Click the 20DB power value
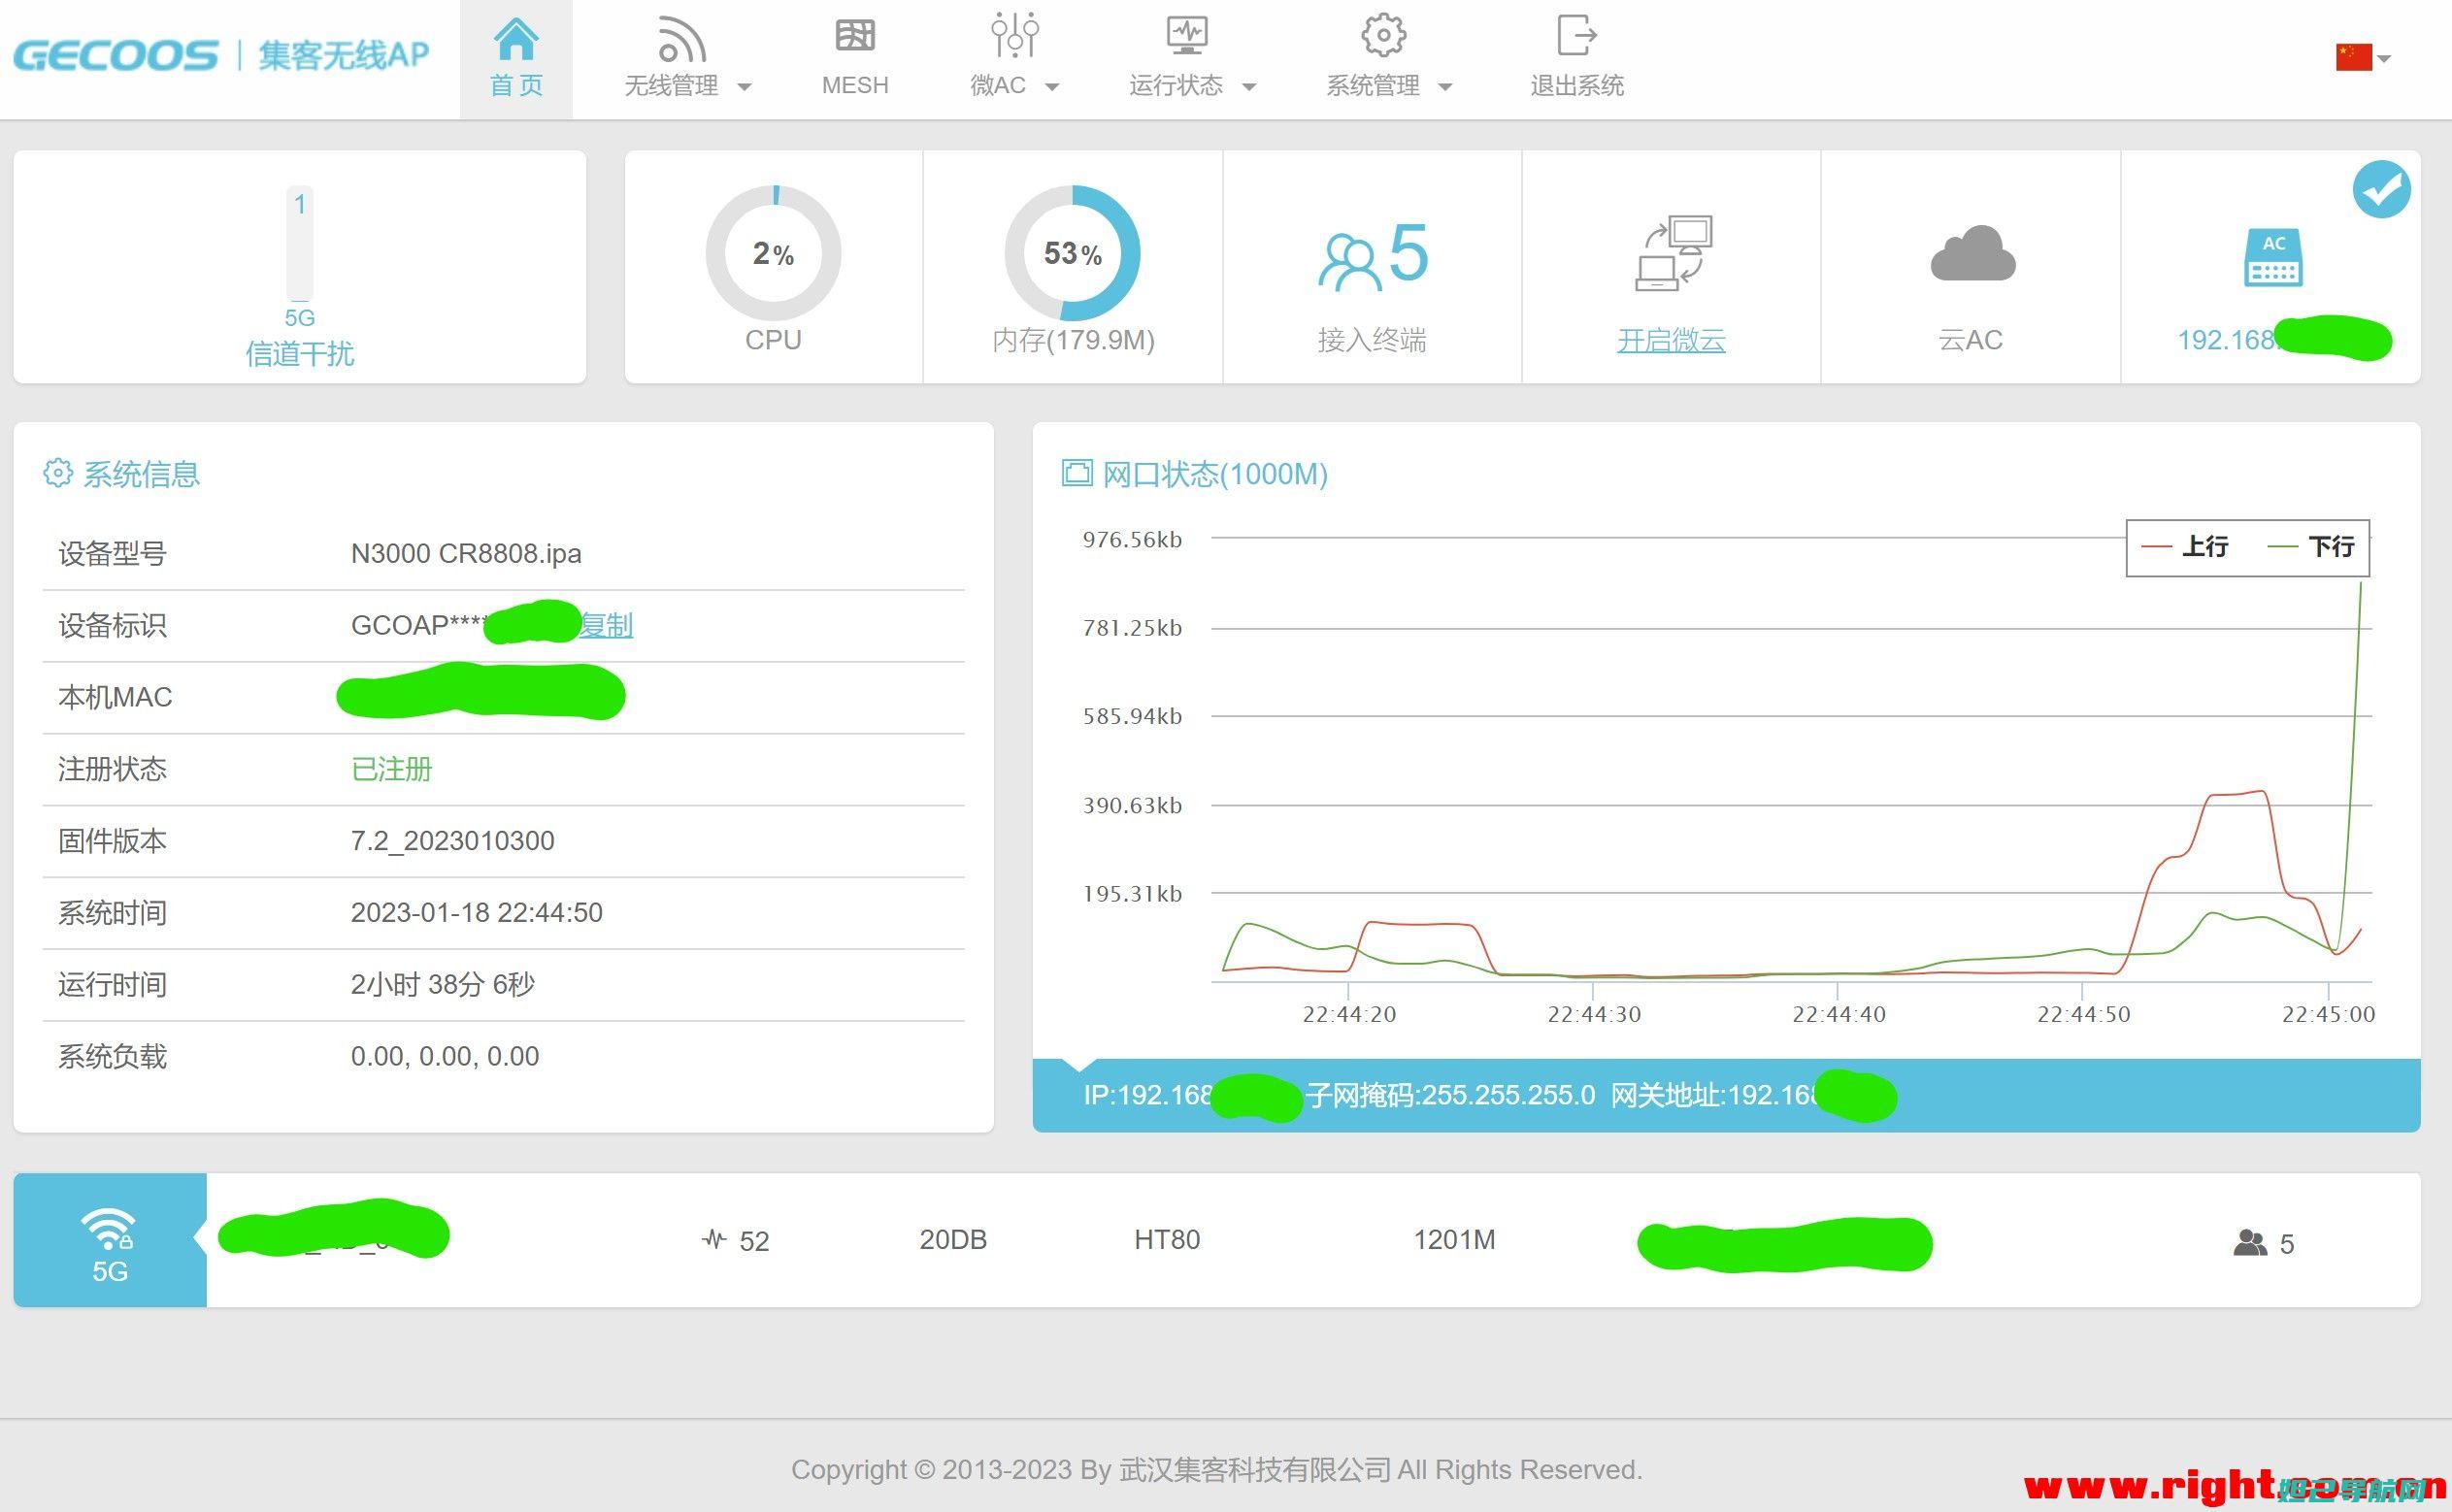The height and width of the screenshot is (1512, 2452). point(953,1240)
